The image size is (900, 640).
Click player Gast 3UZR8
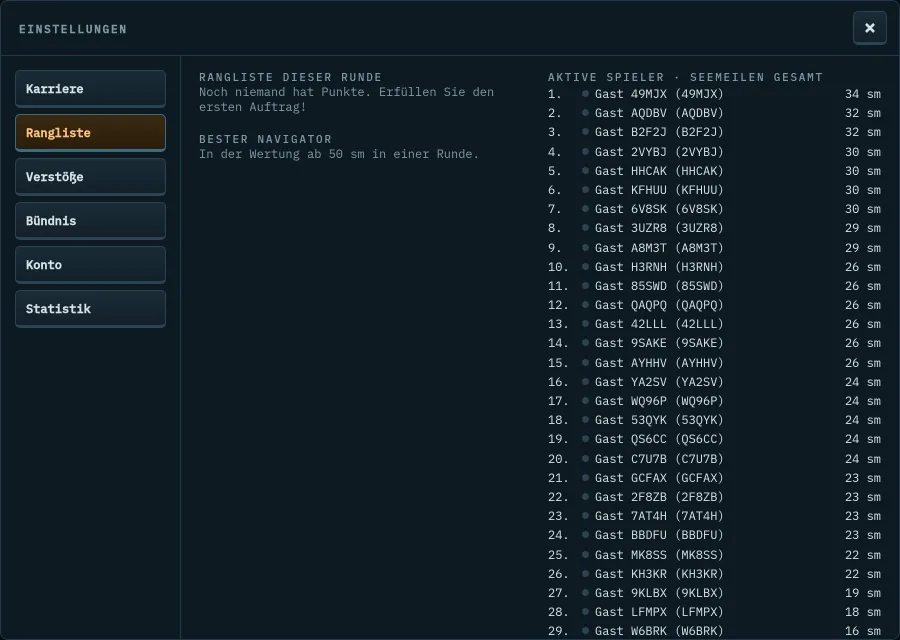click(714, 228)
